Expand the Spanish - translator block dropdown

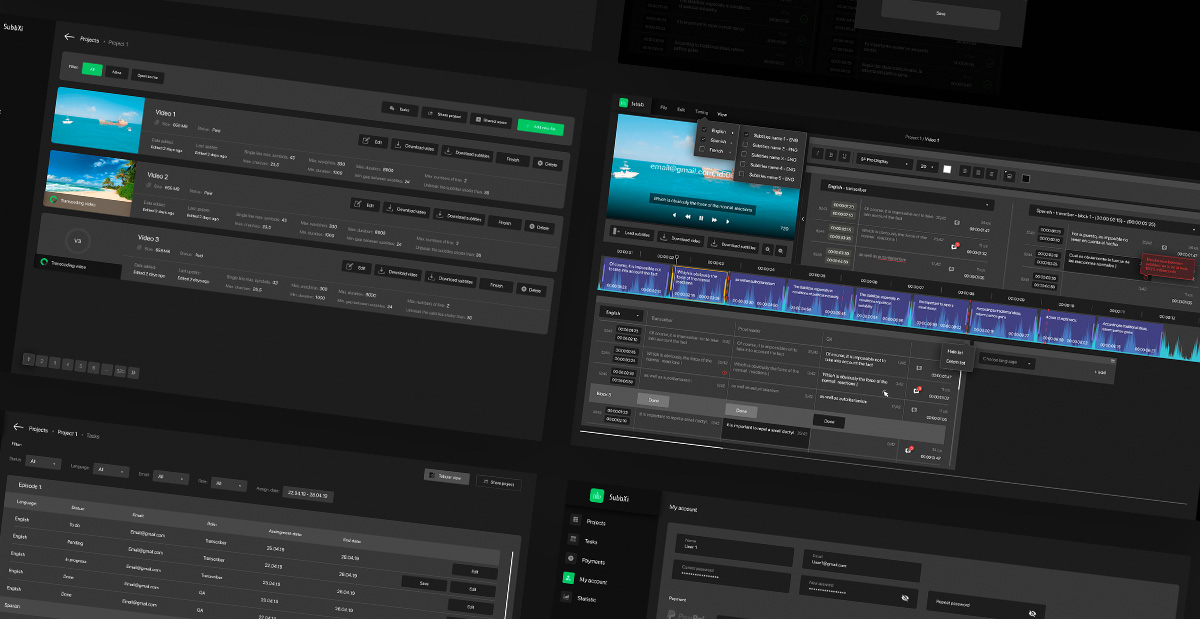pos(1114,219)
